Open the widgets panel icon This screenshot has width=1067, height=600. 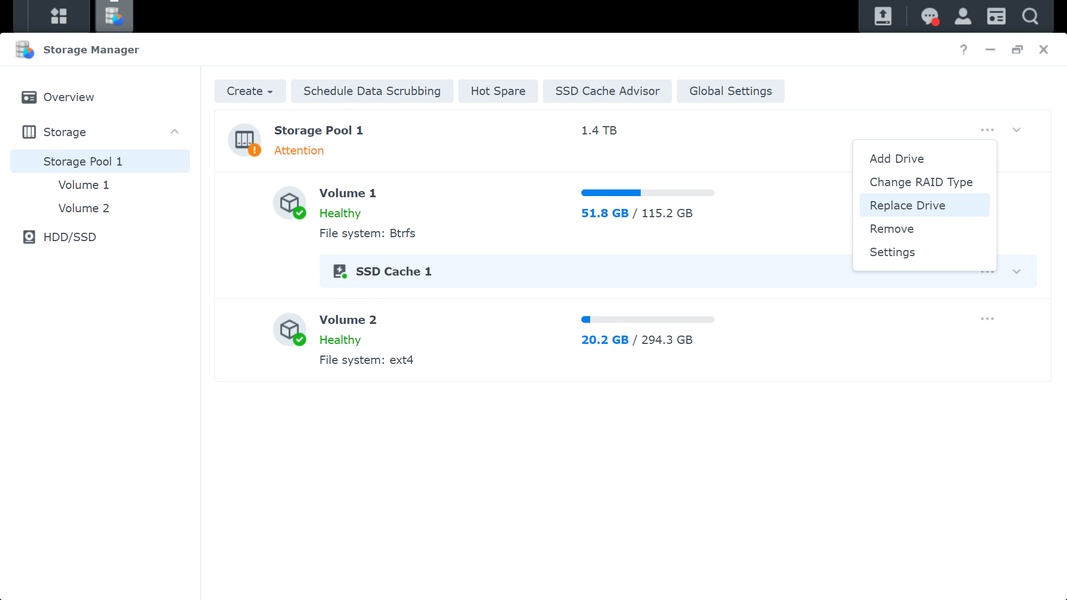click(x=996, y=16)
